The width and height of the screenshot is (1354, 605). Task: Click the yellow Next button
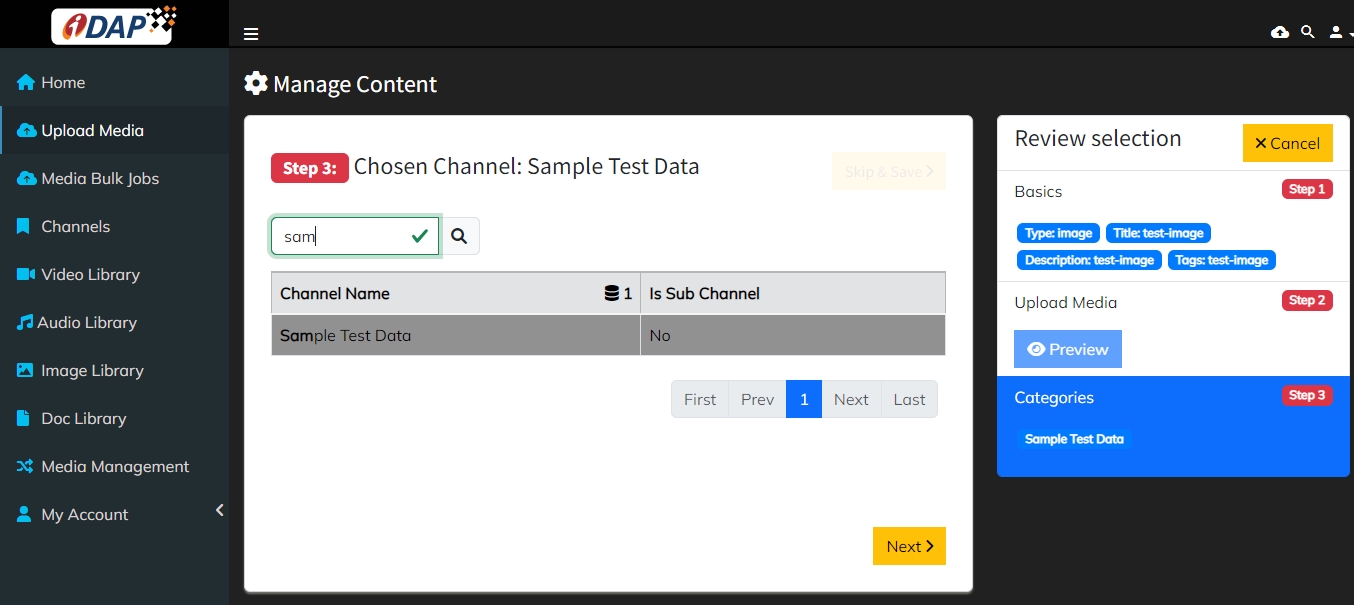pos(909,546)
